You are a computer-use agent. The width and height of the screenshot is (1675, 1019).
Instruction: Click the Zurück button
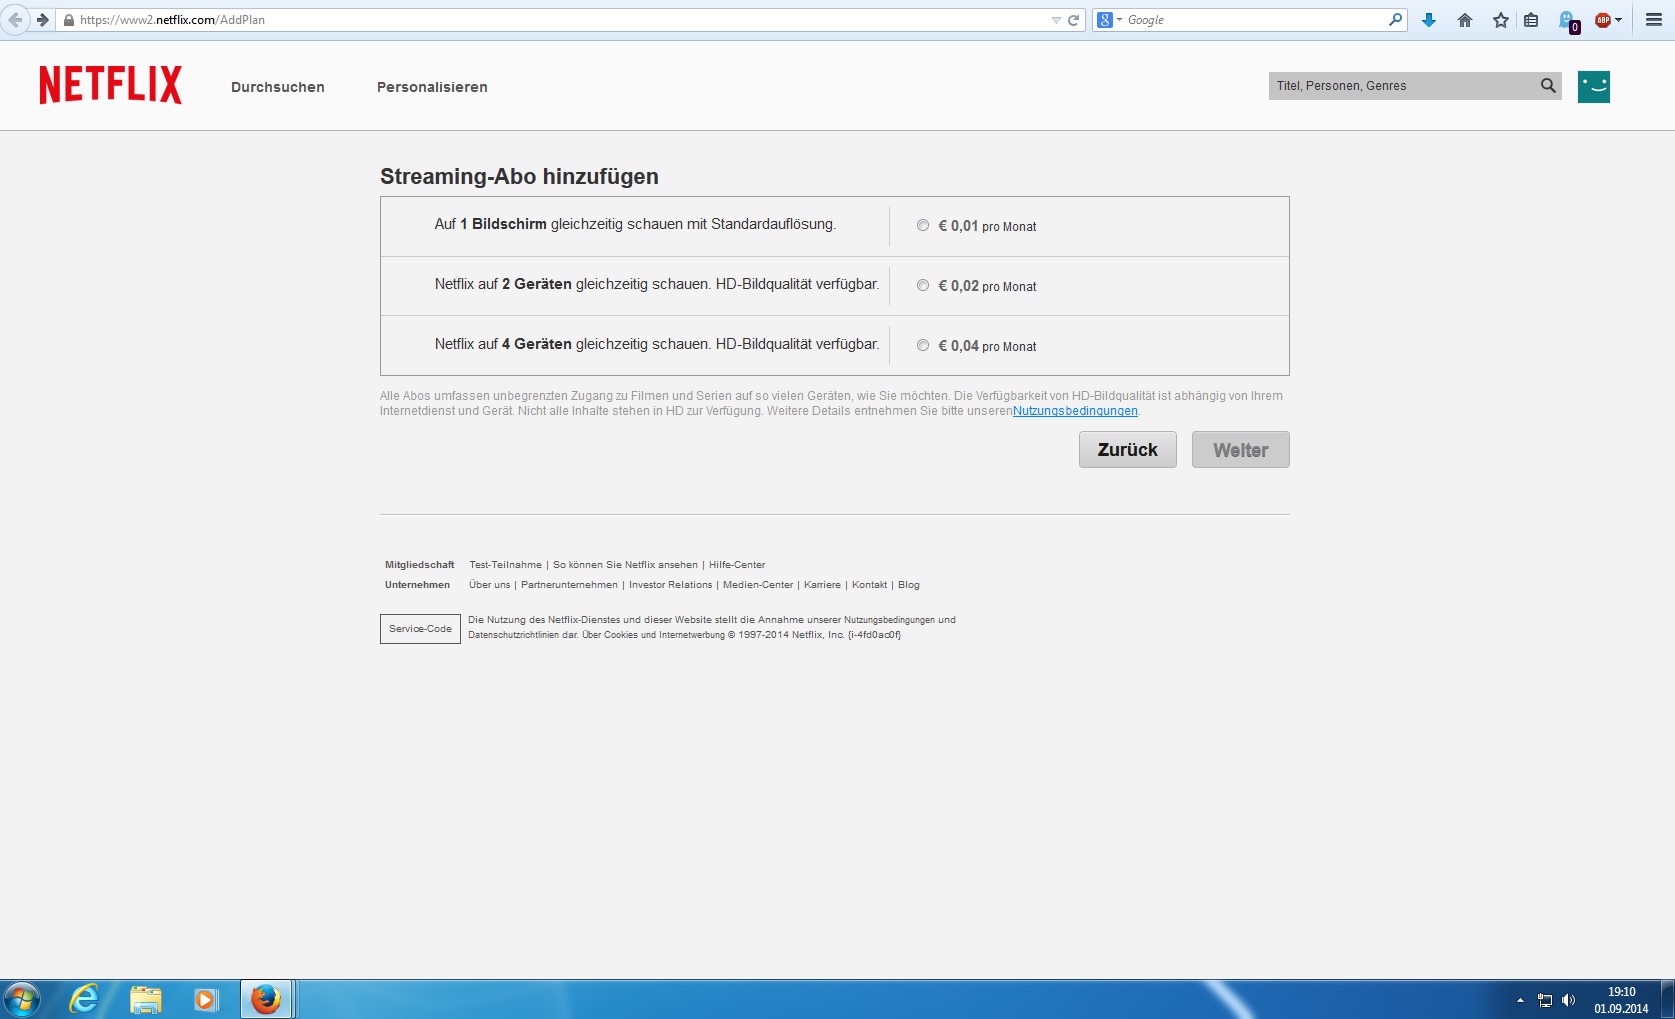(x=1128, y=450)
